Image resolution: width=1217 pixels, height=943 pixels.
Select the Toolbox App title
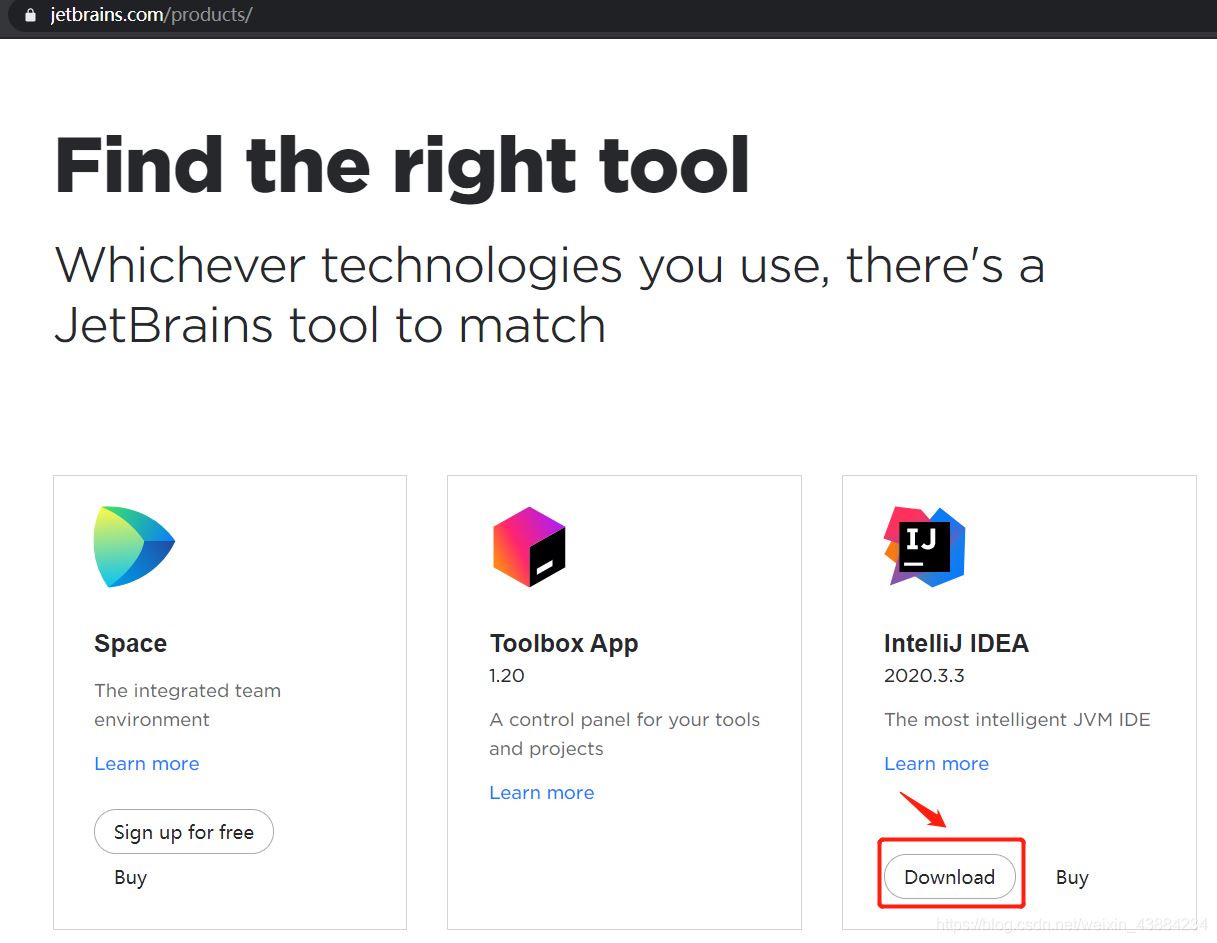[x=563, y=643]
